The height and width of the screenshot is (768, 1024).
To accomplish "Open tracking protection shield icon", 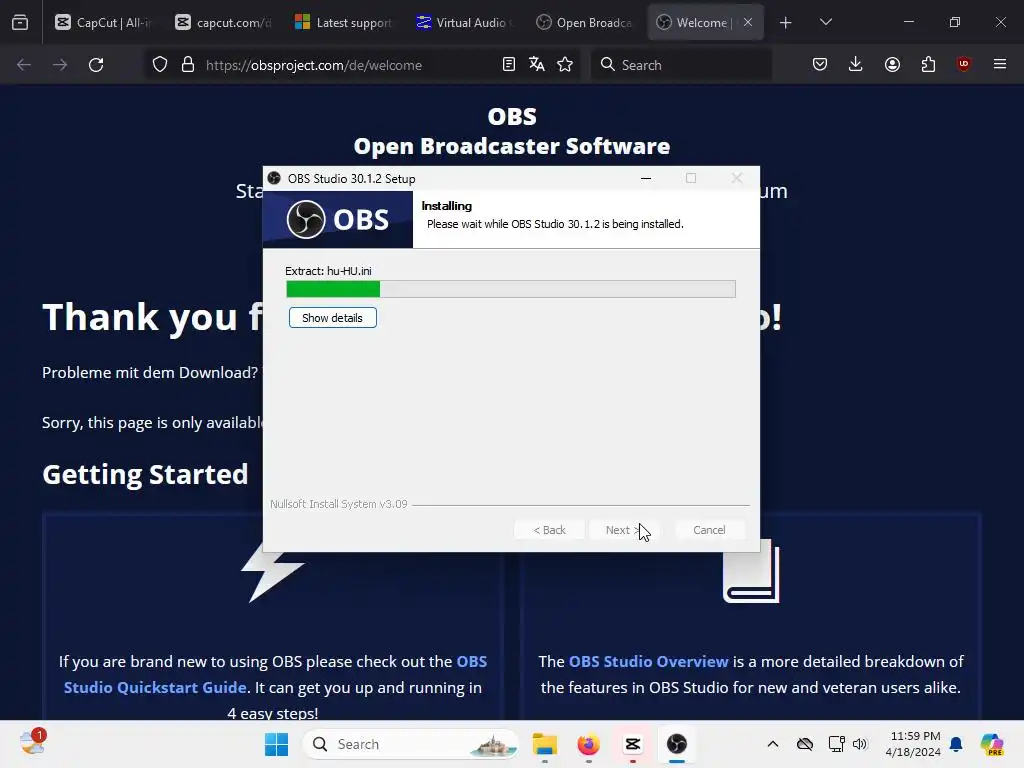I will coord(160,65).
